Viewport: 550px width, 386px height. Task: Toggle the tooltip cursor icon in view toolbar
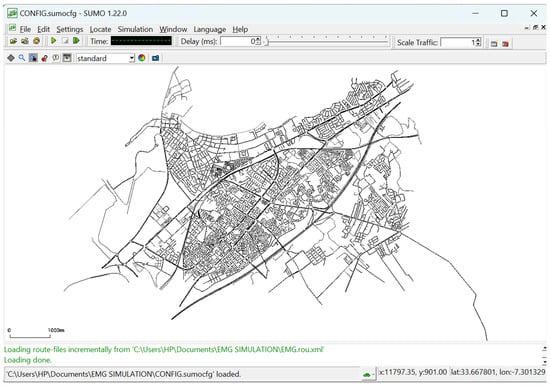tap(33, 58)
